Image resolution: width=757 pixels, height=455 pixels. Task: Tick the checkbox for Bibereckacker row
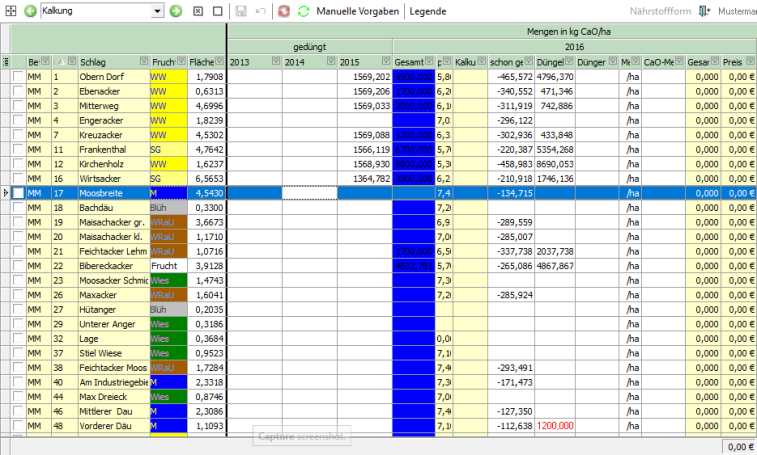point(18,265)
